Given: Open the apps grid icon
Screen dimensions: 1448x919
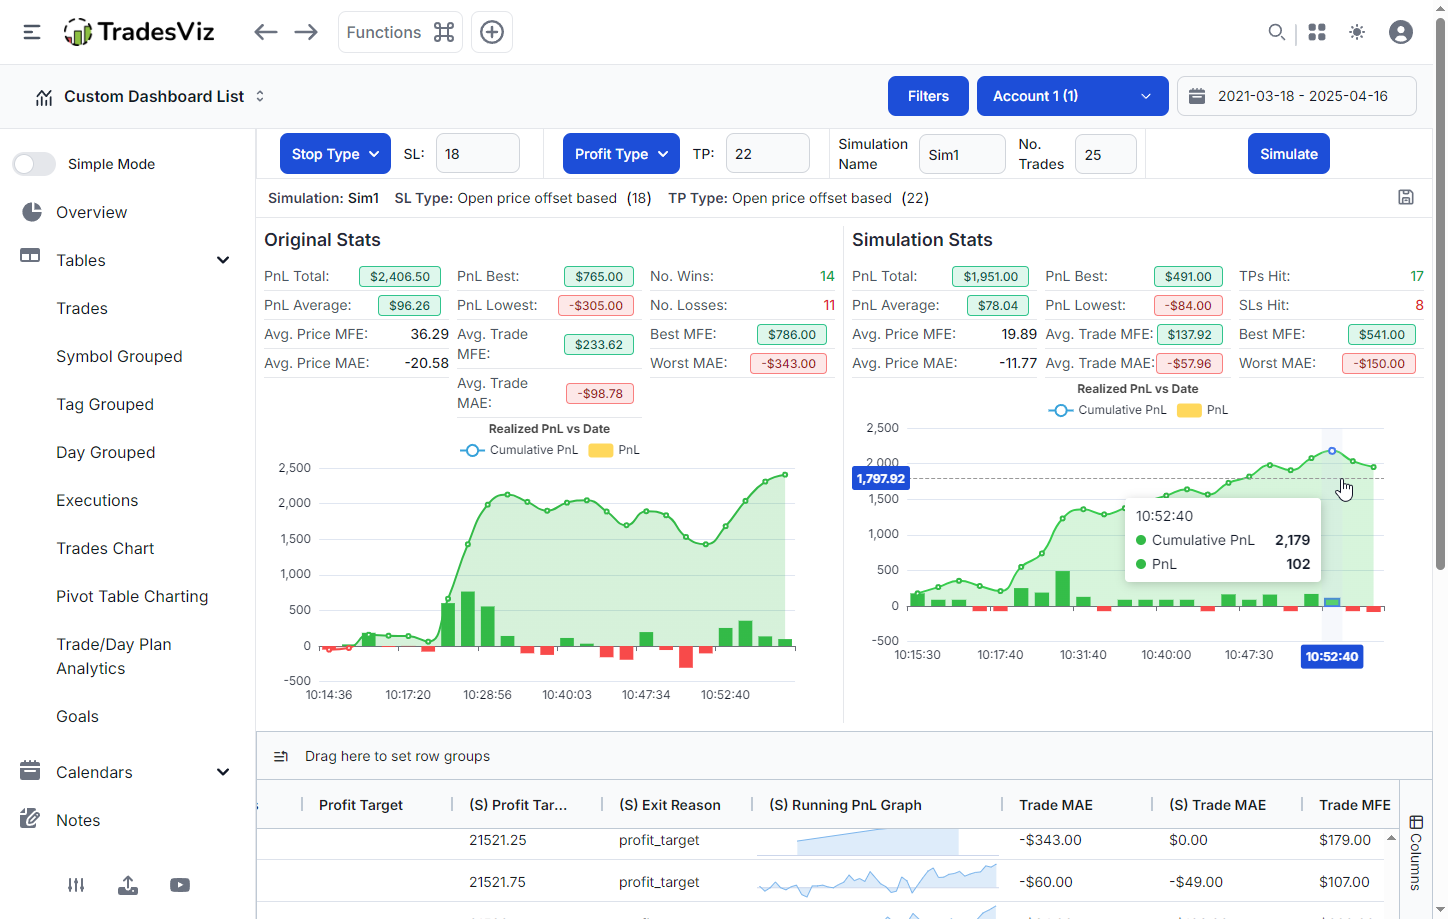Looking at the screenshot, I should pos(1317,32).
